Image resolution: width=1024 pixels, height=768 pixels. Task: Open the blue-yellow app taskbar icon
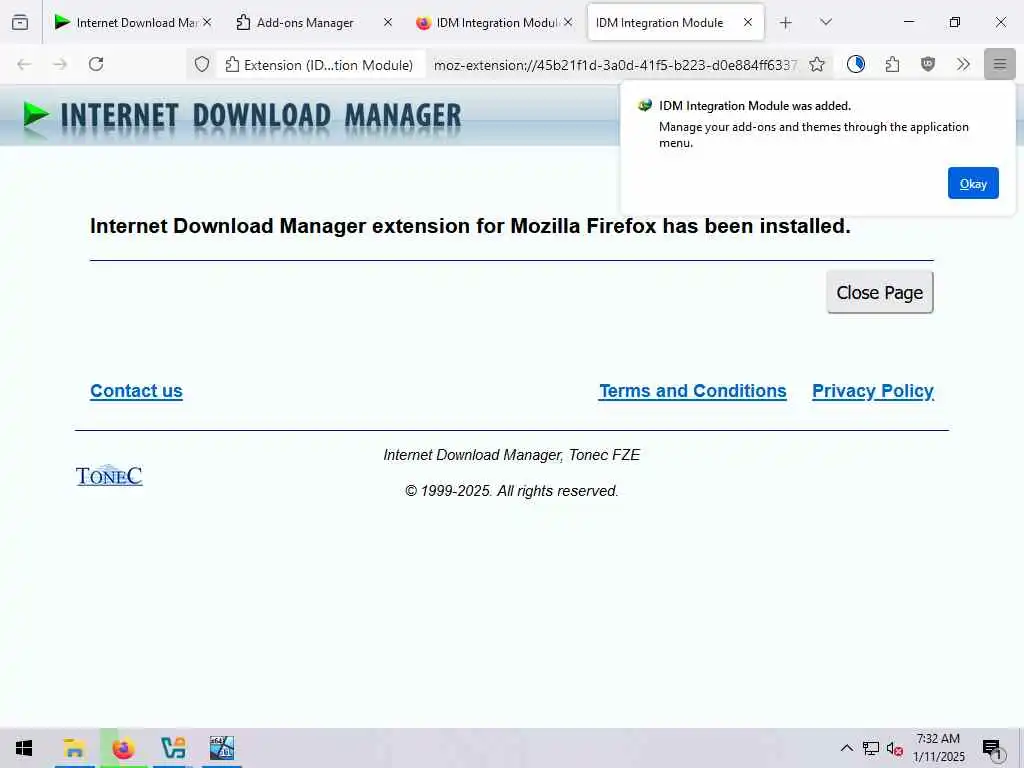(x=173, y=748)
